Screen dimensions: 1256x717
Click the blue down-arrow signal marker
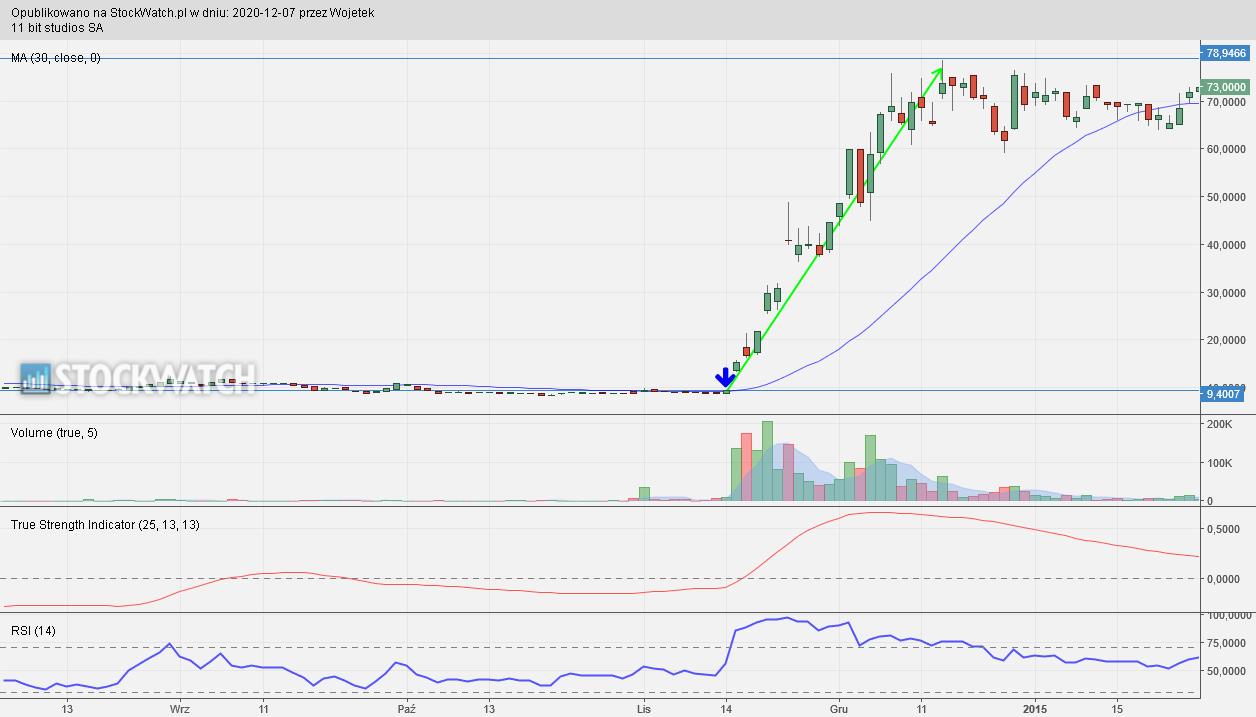[x=725, y=378]
